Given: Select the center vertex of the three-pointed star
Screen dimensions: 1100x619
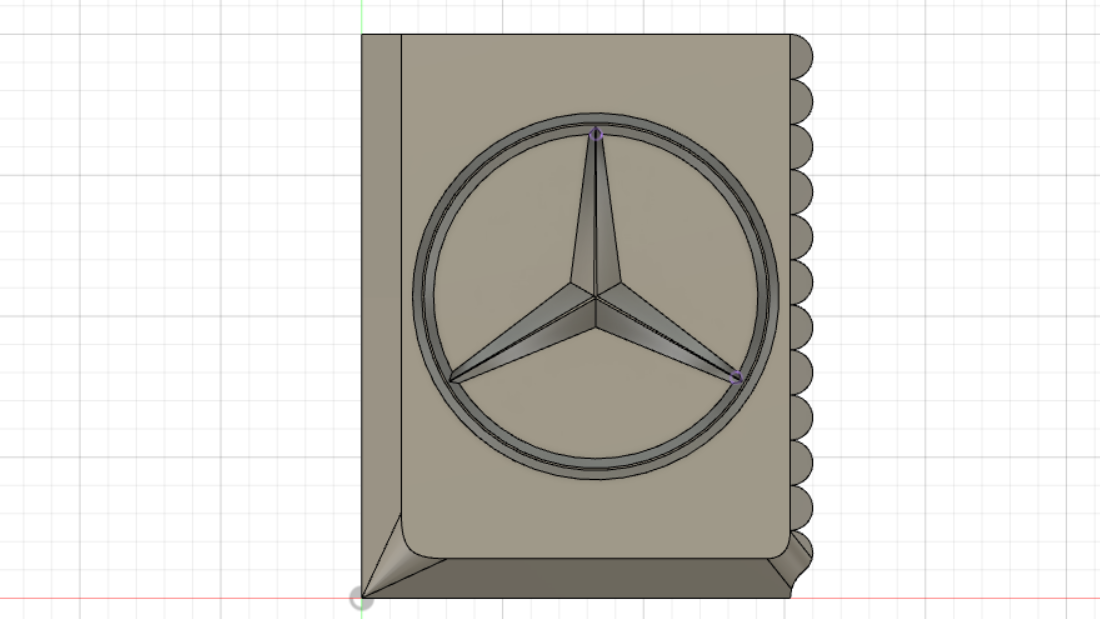Looking at the screenshot, I should pyautogui.click(x=596, y=298).
